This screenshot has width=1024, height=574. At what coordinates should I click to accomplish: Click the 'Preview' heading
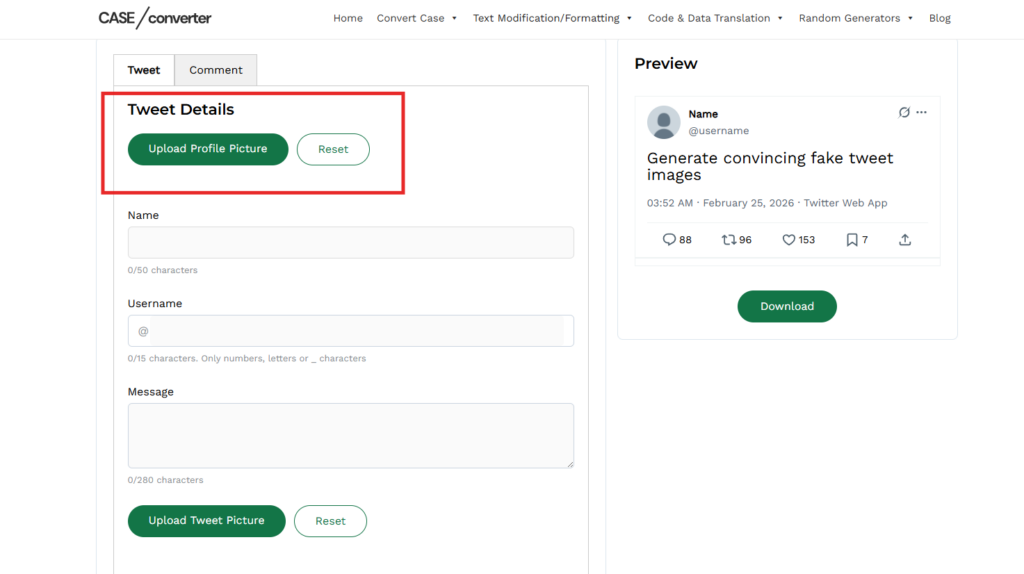point(665,63)
